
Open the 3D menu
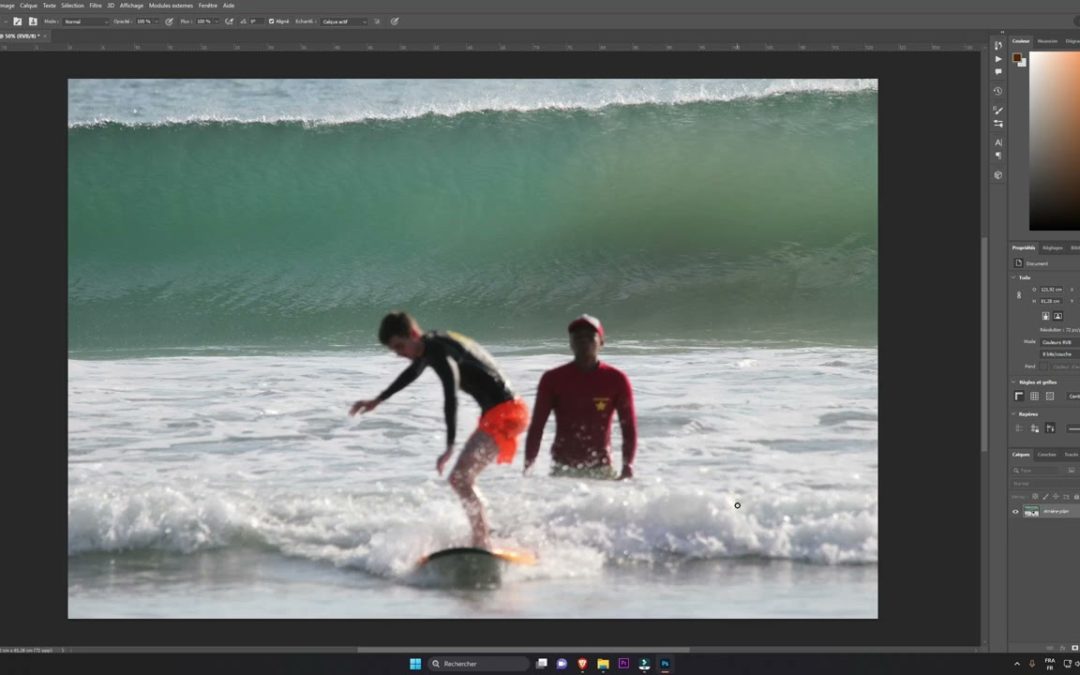tap(111, 6)
